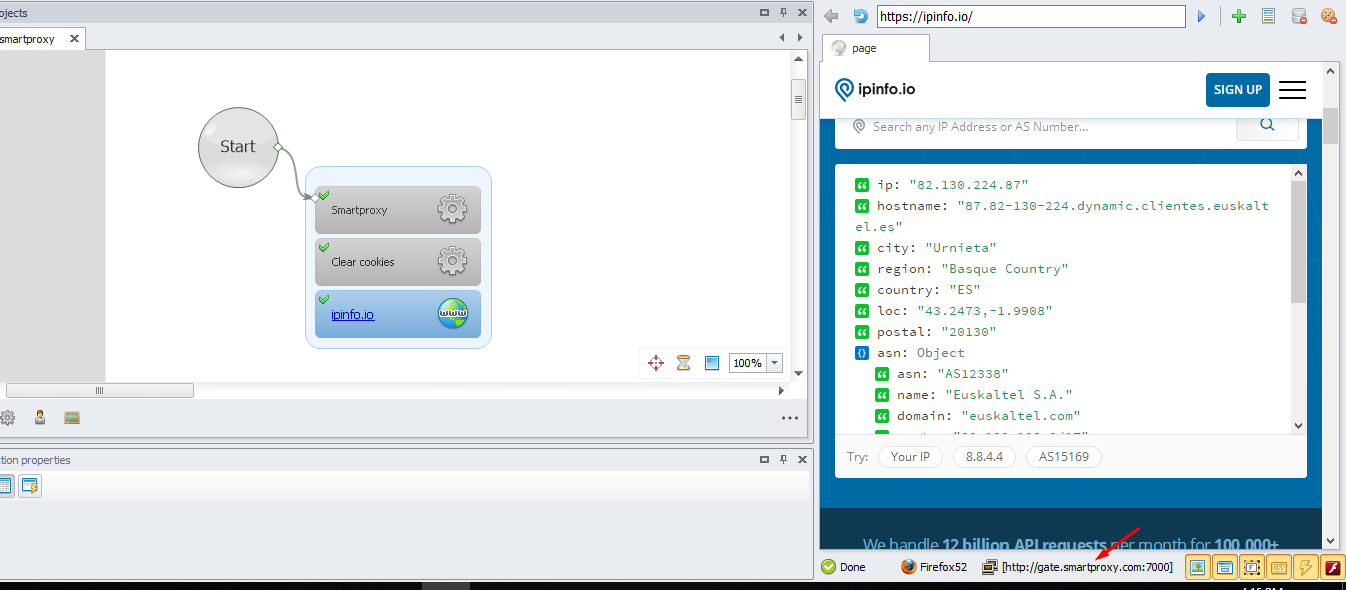The image size is (1346, 590).
Task: Click the postal "20130" line
Action: 926,331
